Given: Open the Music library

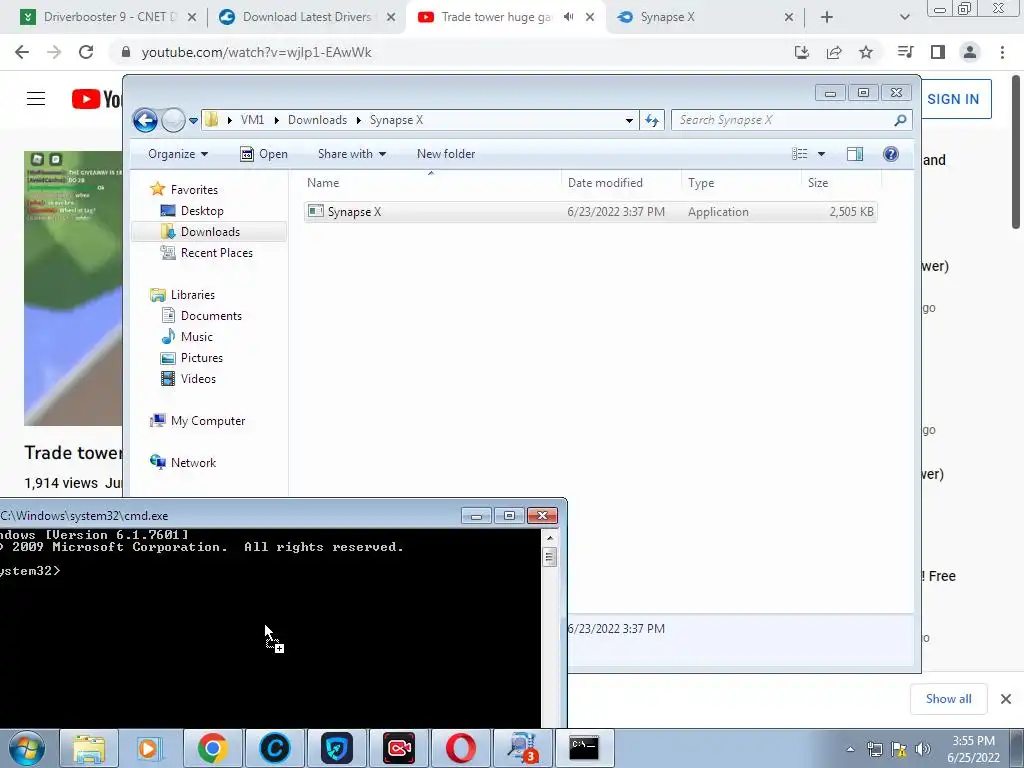Looking at the screenshot, I should pyautogui.click(x=187, y=337).
